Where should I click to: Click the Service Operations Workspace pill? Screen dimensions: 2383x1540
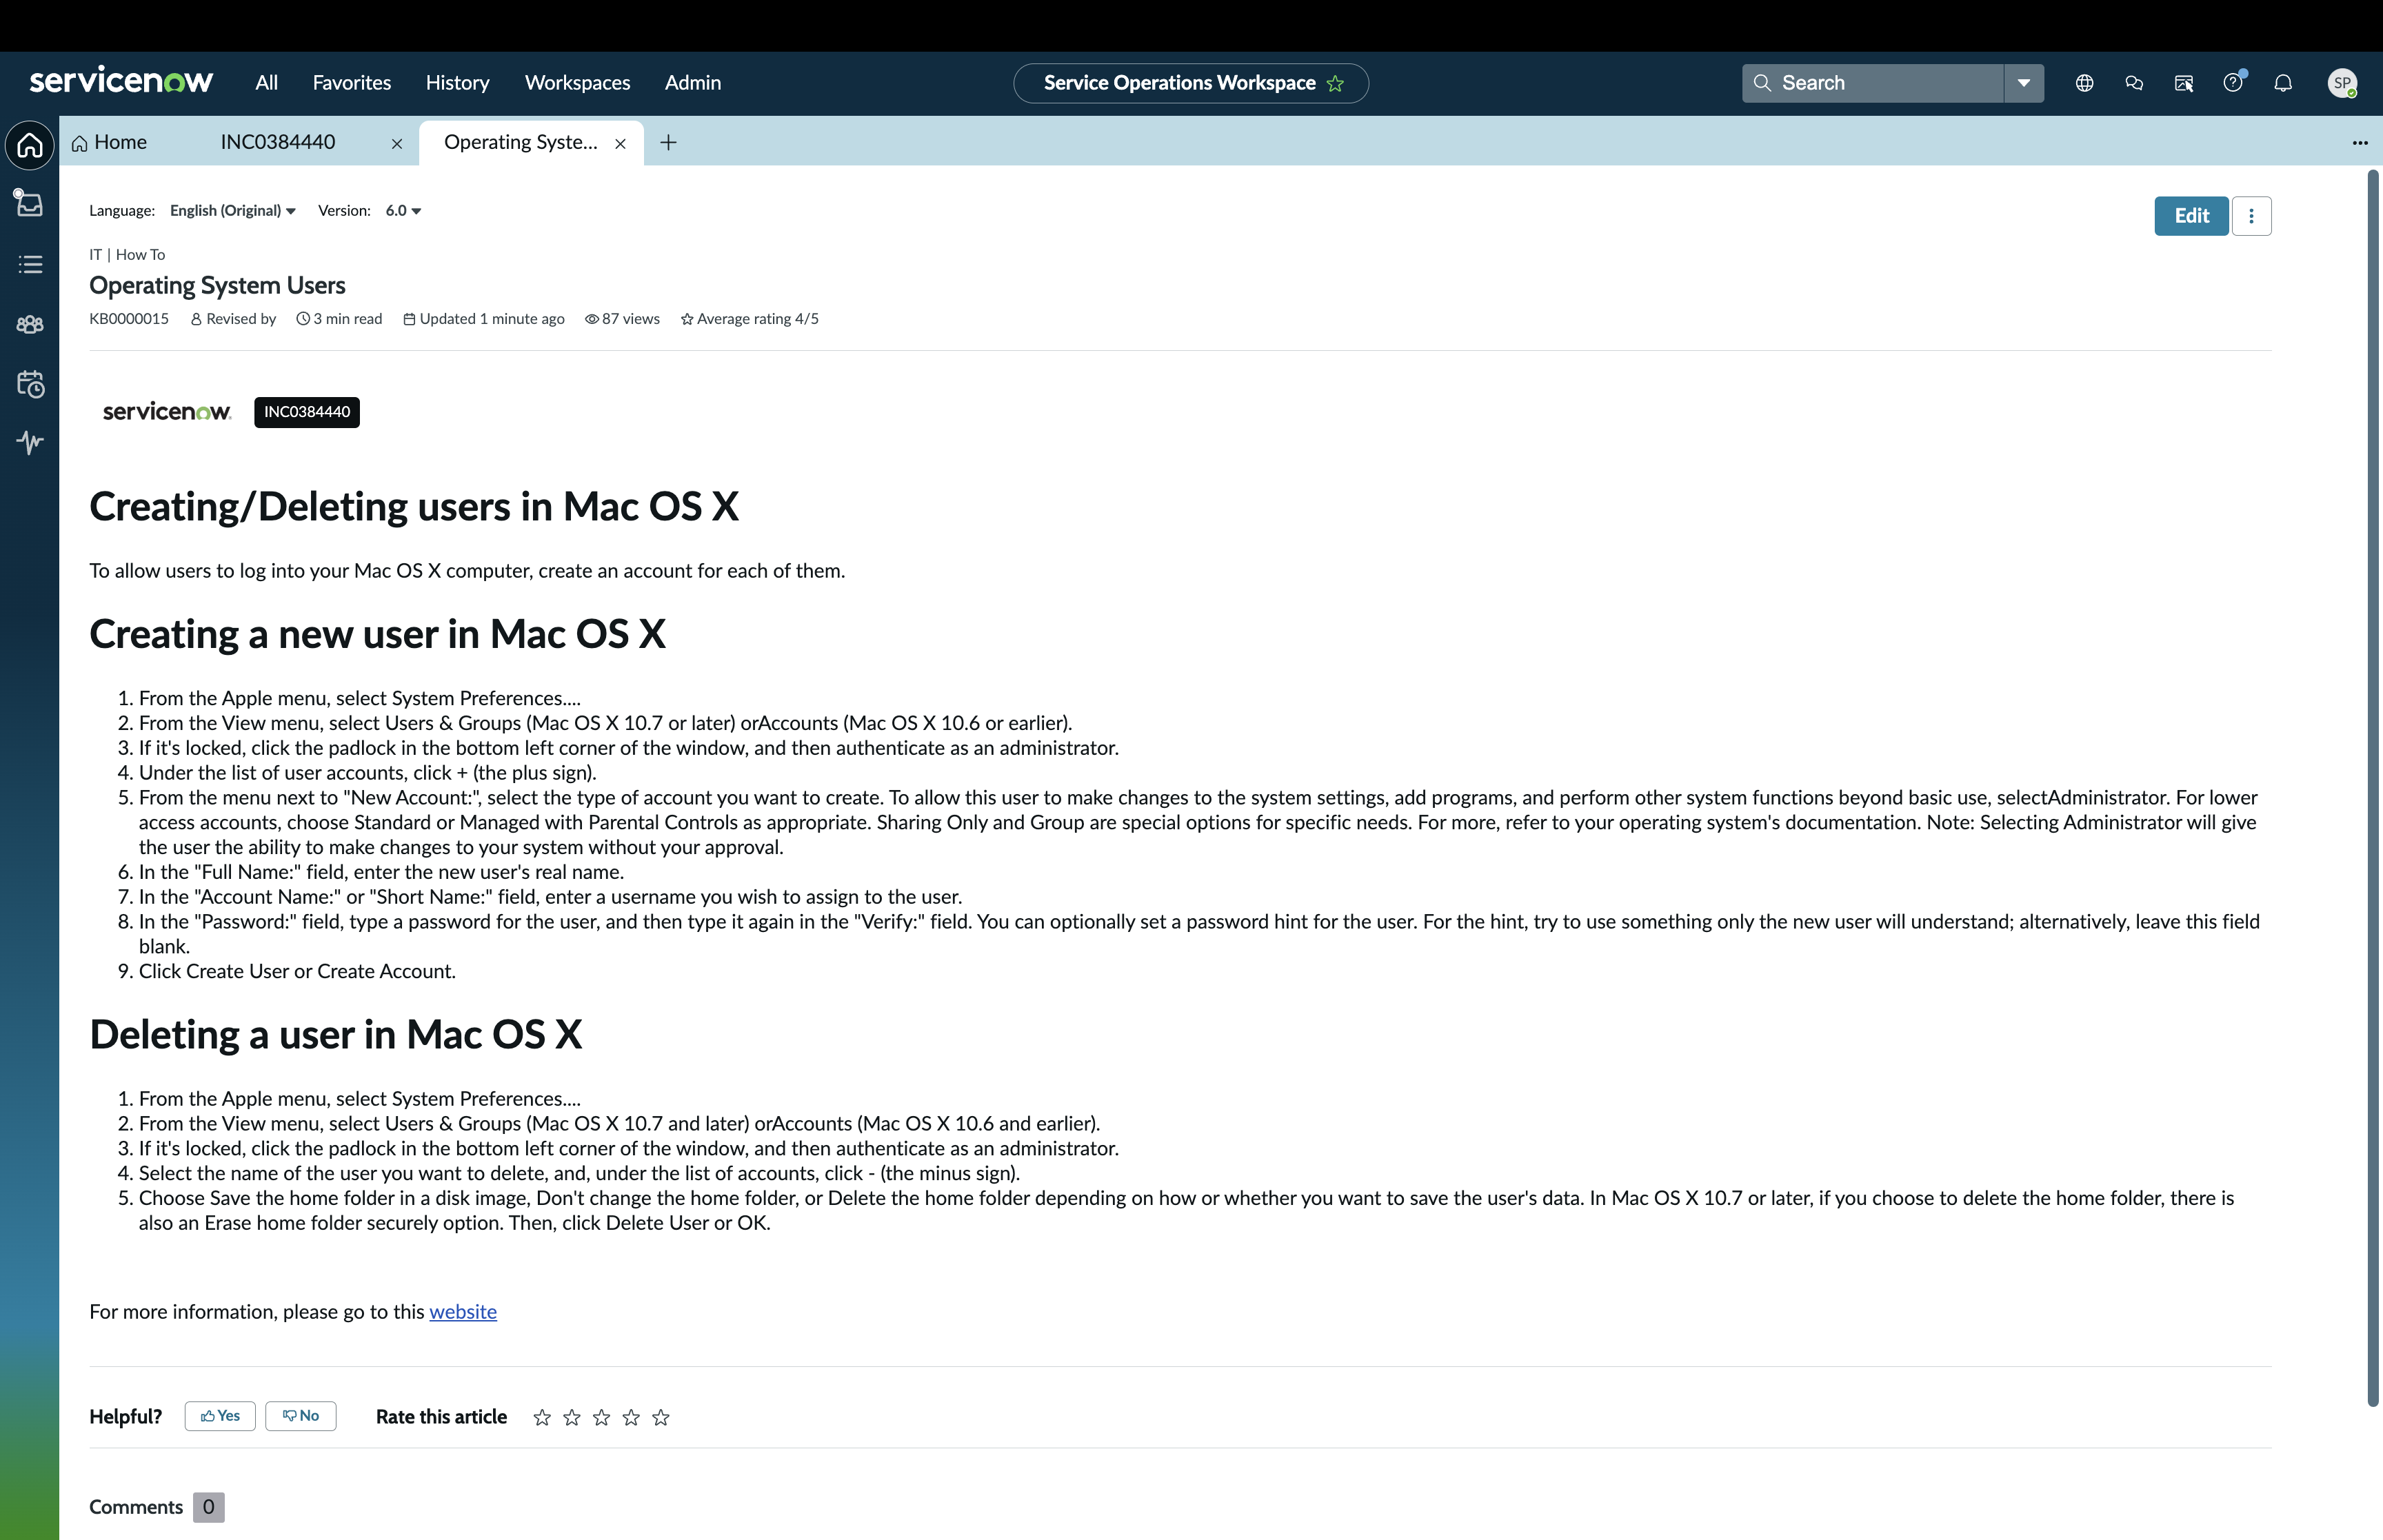(1190, 83)
